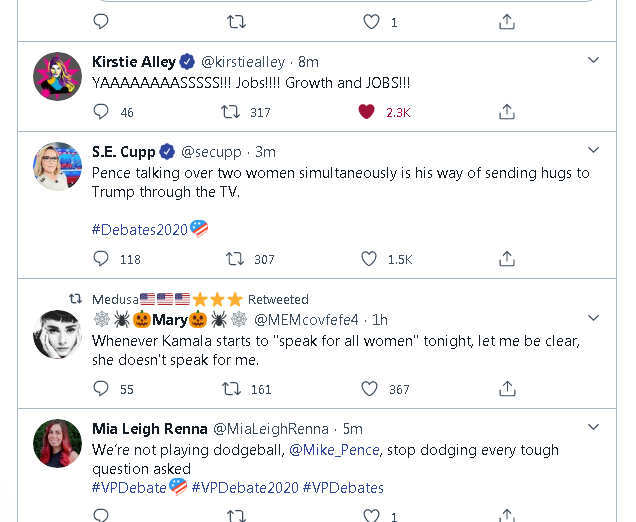Retweet S.E. Cupp's Pence tweet

click(x=236, y=259)
